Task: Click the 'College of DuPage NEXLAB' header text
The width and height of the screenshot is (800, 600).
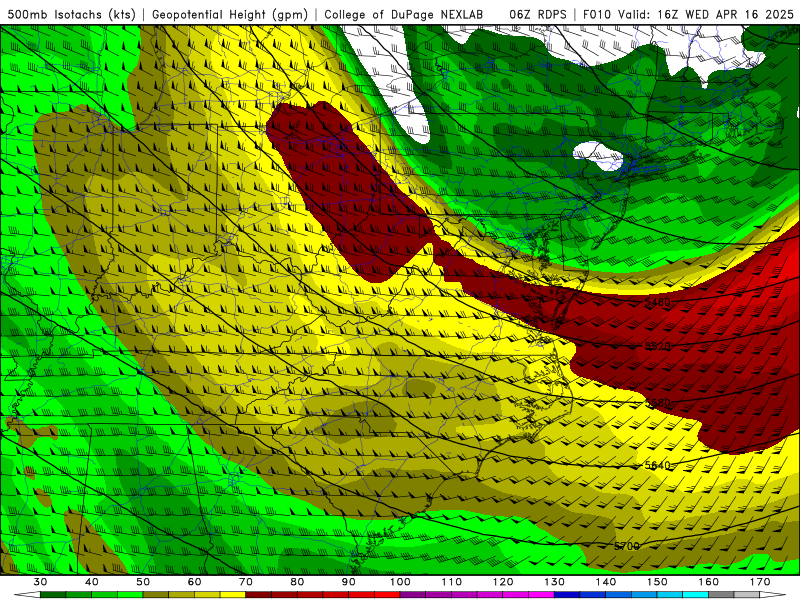Action: [x=403, y=14]
